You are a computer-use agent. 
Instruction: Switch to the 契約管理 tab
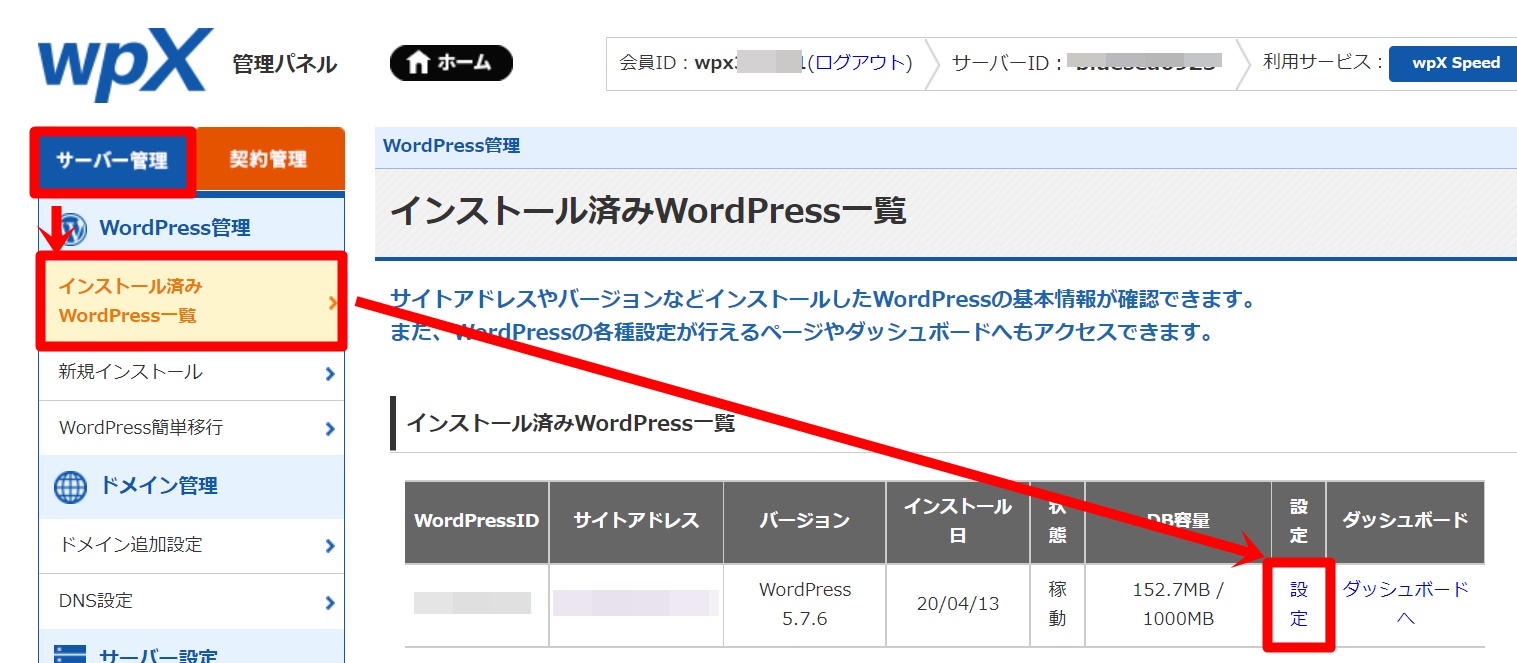(268, 159)
